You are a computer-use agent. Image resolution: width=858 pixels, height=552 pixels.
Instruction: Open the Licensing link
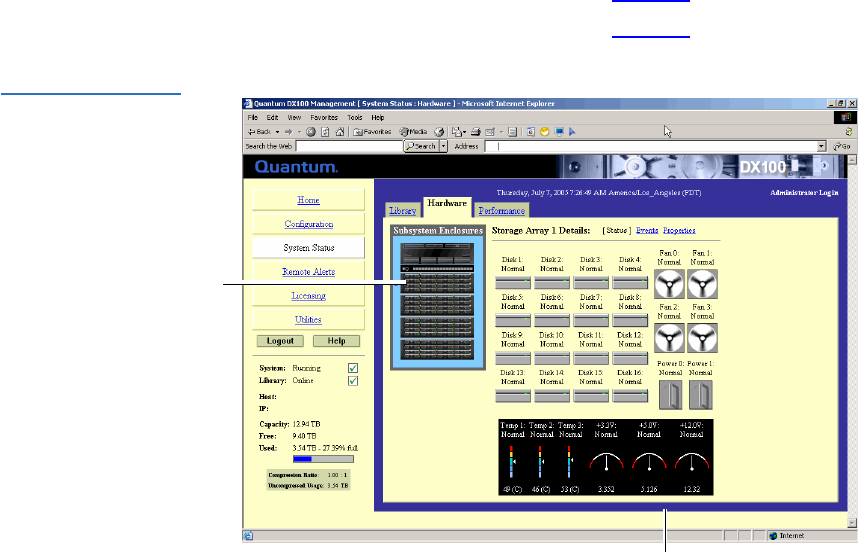click(309, 296)
